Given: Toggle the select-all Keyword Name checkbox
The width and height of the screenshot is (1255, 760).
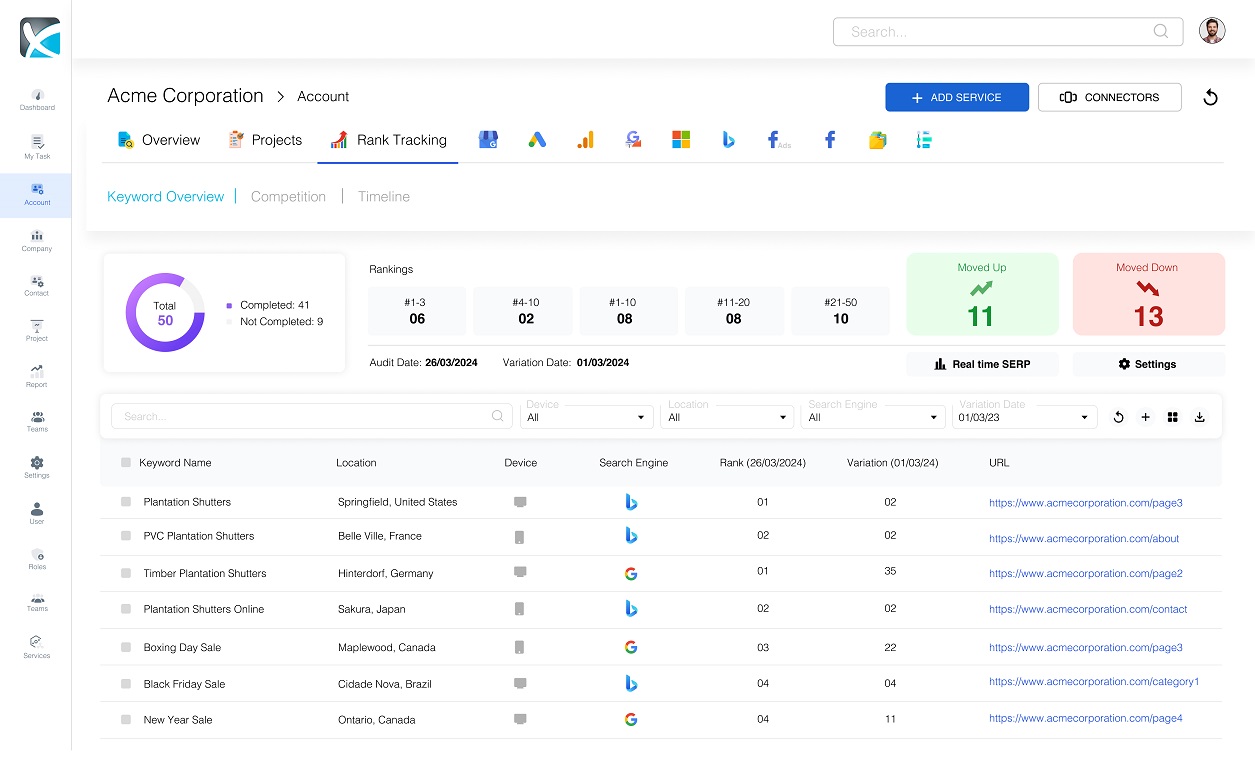Looking at the screenshot, I should click(126, 463).
